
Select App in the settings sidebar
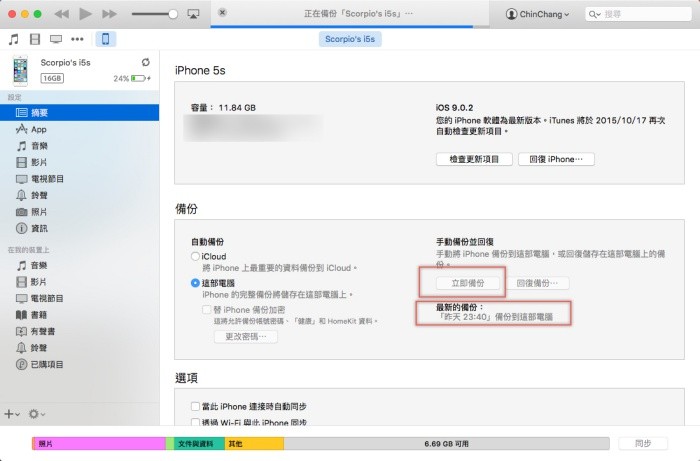pos(39,130)
